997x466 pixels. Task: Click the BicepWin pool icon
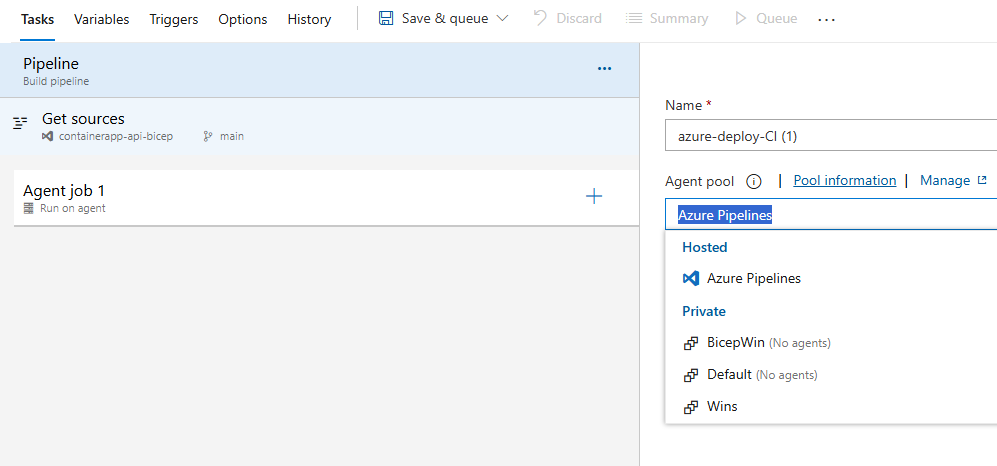691,343
